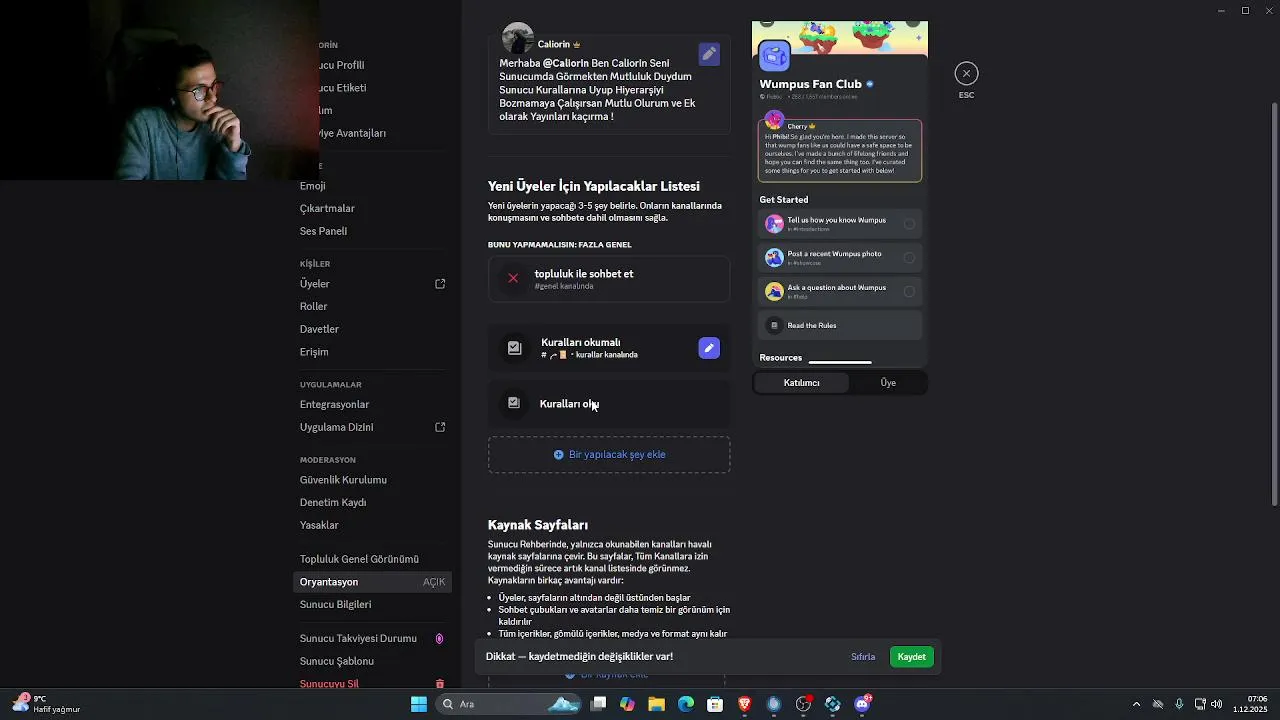Close settings with the ESC circle button

point(966,73)
